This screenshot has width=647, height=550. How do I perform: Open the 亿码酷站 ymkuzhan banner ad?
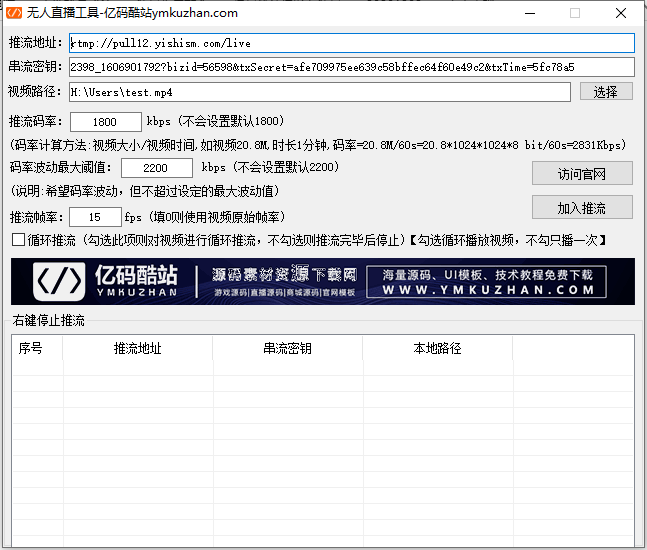(323, 281)
